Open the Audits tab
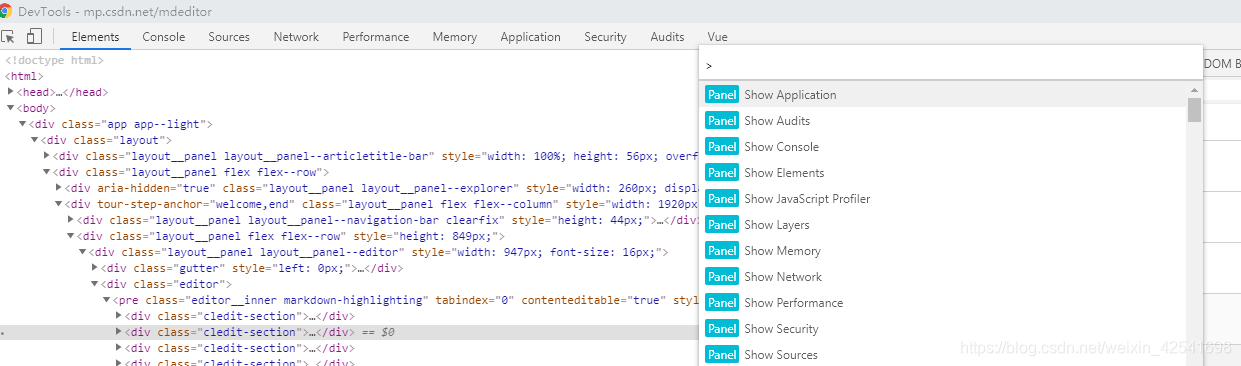1241x366 pixels. pos(667,37)
